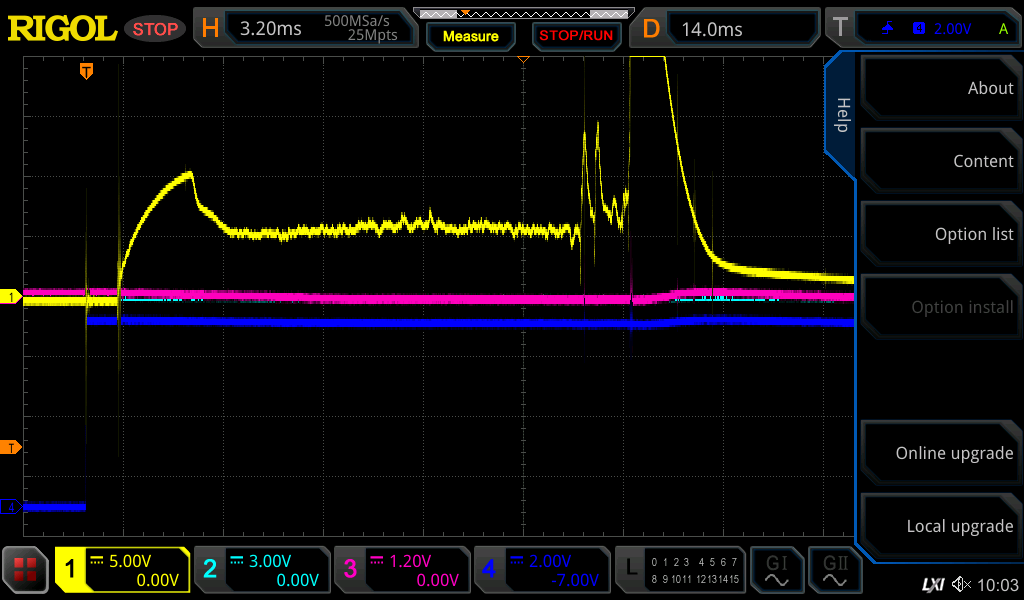Open the Option list menu item

[x=941, y=234]
